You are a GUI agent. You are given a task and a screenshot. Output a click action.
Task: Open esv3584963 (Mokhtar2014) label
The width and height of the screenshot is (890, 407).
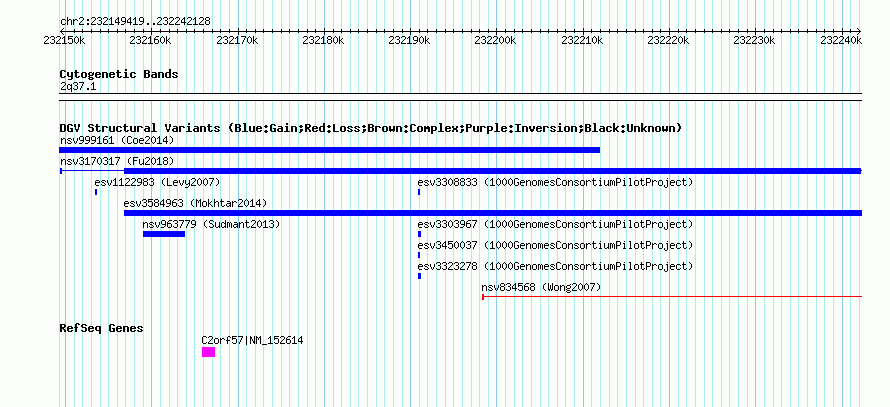pos(195,203)
